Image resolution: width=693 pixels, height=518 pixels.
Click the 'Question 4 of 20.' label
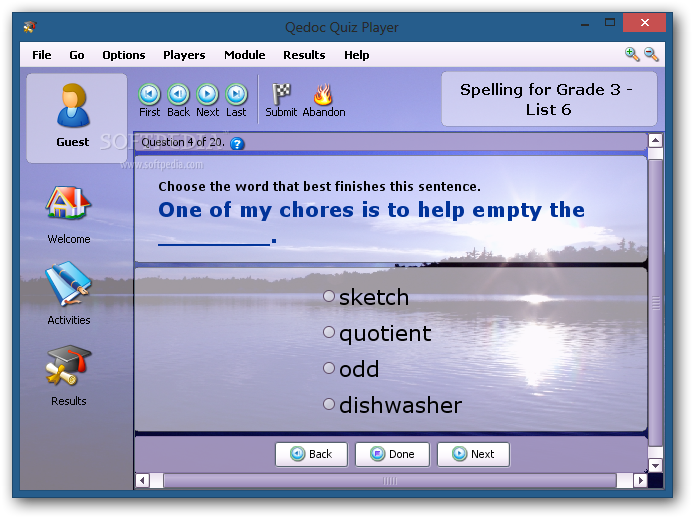point(183,142)
